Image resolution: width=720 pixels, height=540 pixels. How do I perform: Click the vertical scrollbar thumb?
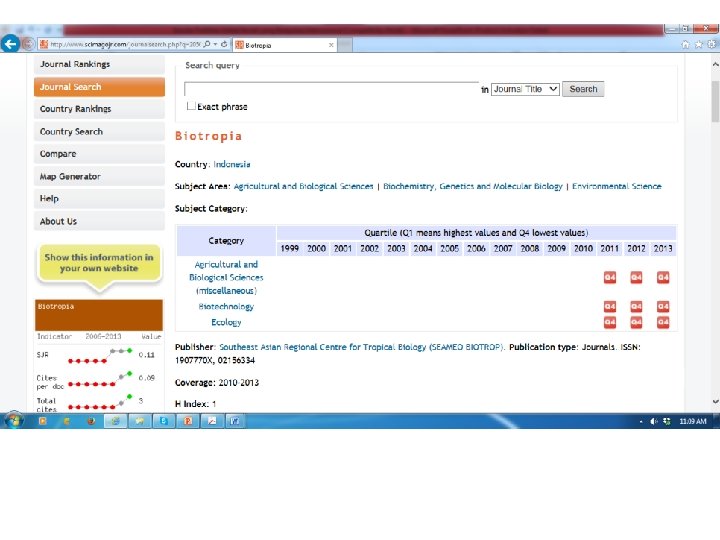[715, 101]
